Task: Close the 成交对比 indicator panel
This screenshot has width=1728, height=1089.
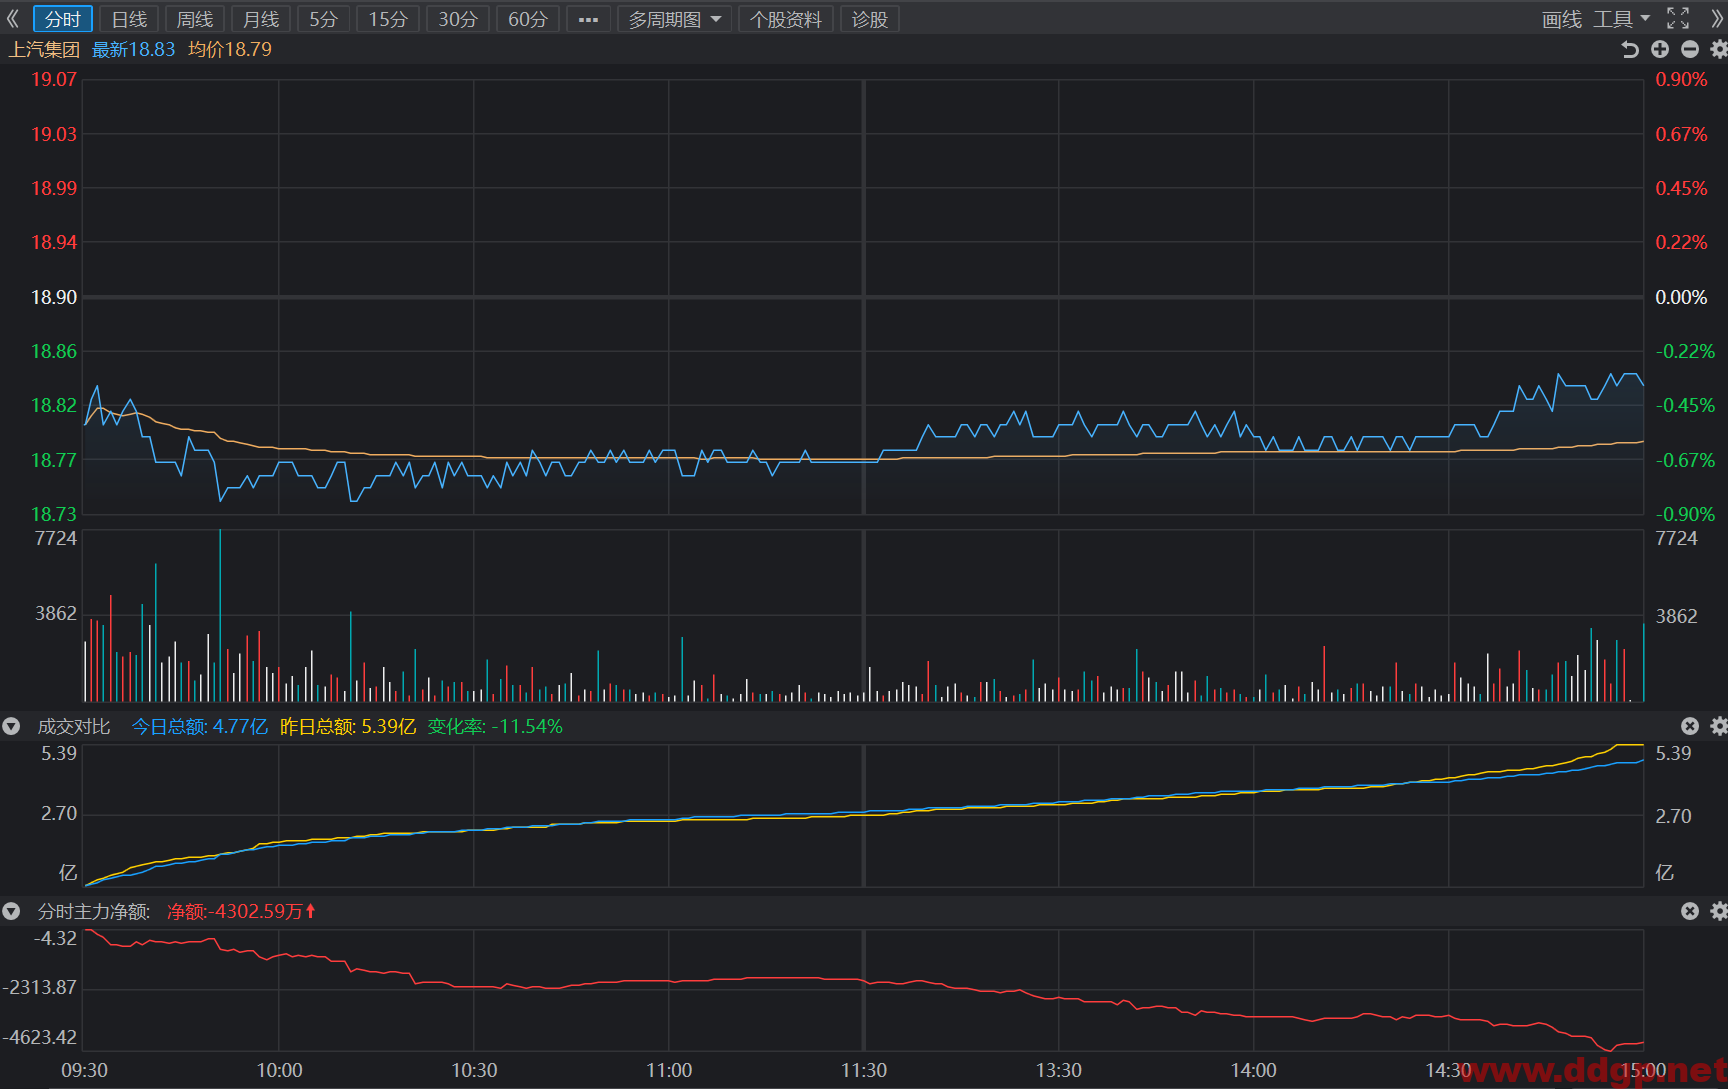Action: (x=1690, y=726)
